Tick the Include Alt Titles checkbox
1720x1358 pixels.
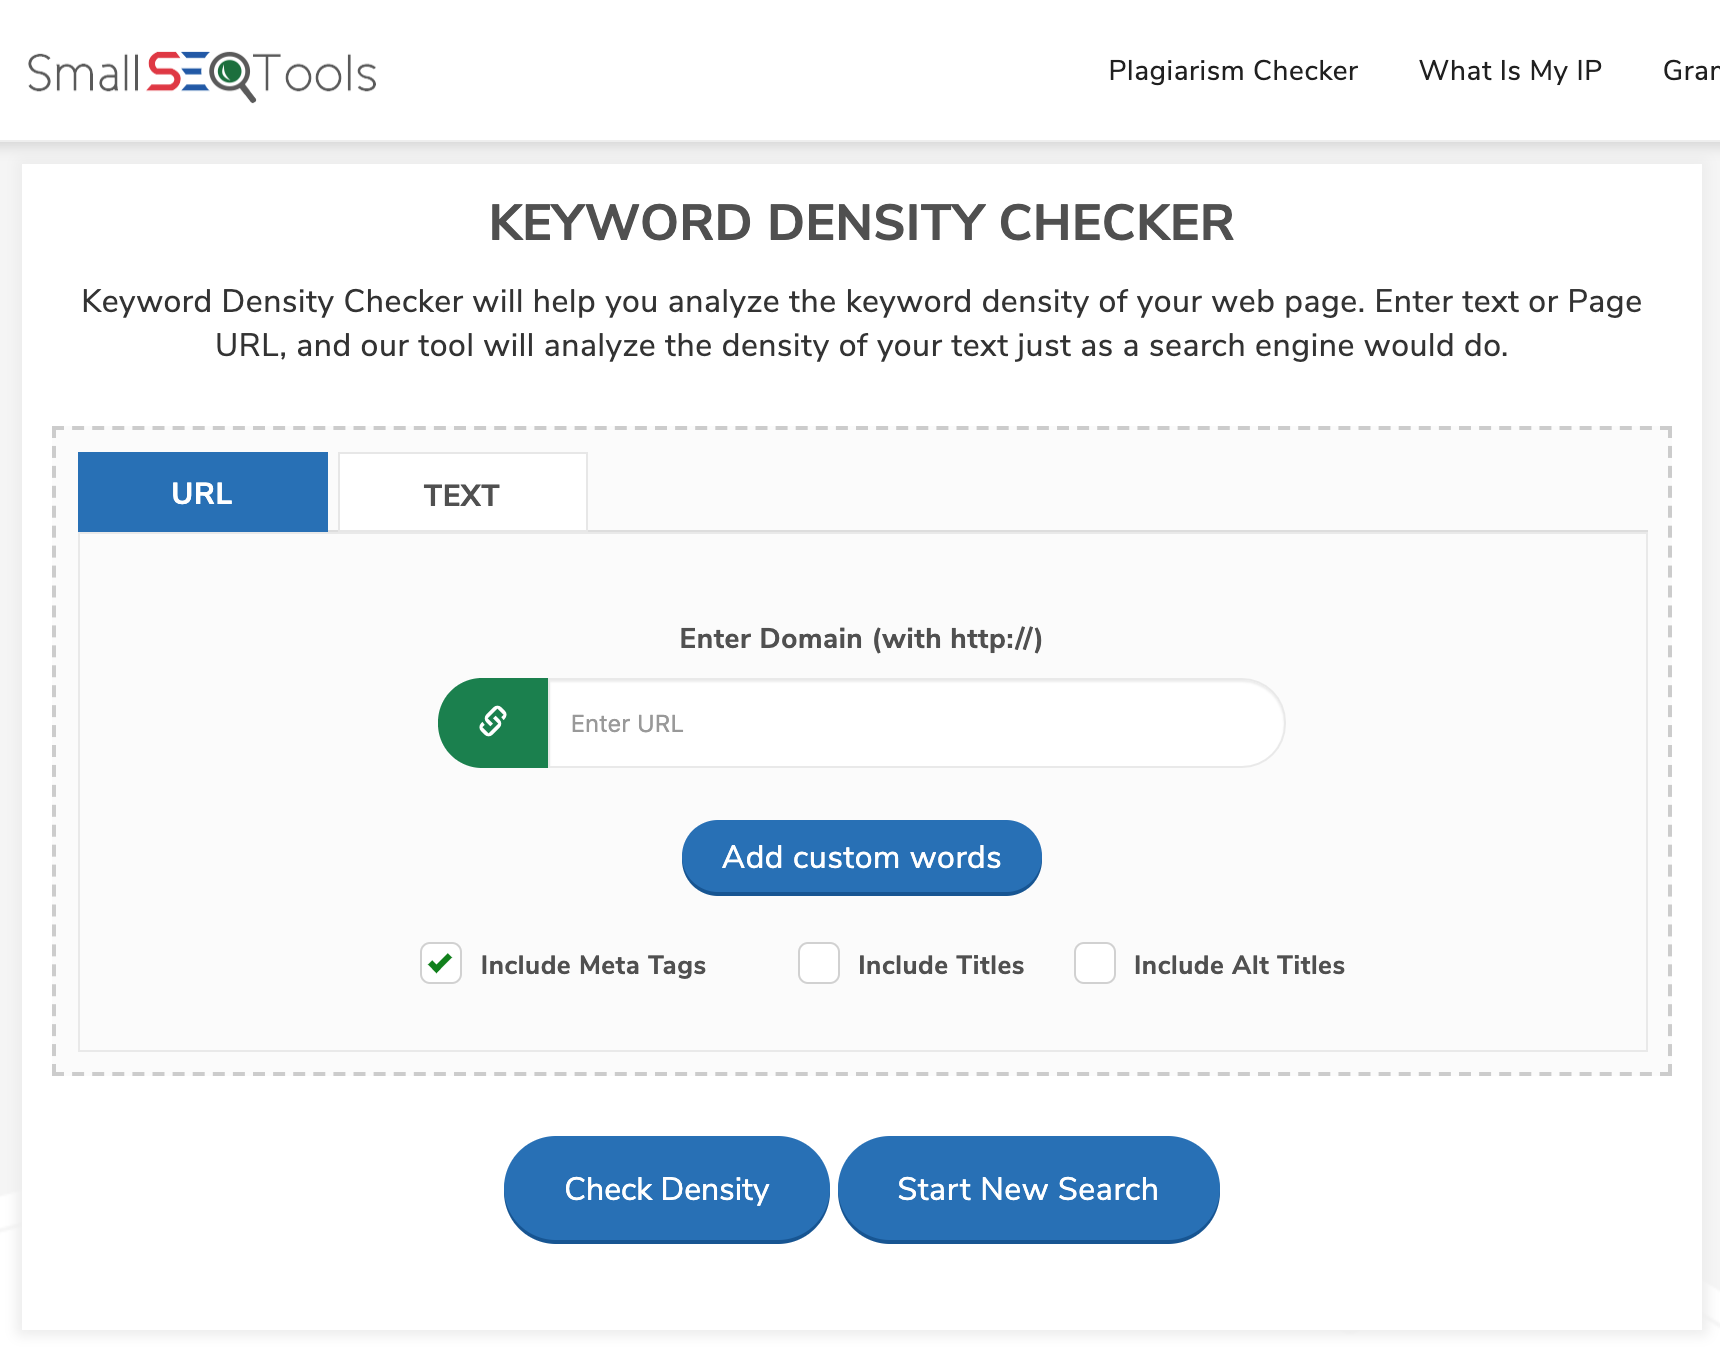[x=1095, y=964]
